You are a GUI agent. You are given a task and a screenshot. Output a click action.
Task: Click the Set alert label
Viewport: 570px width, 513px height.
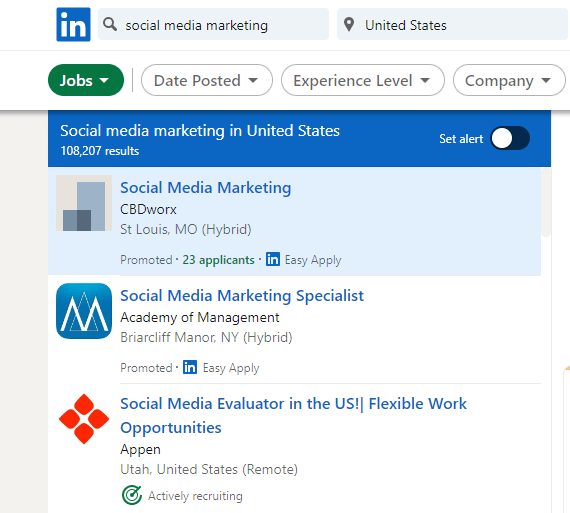[x=461, y=139]
